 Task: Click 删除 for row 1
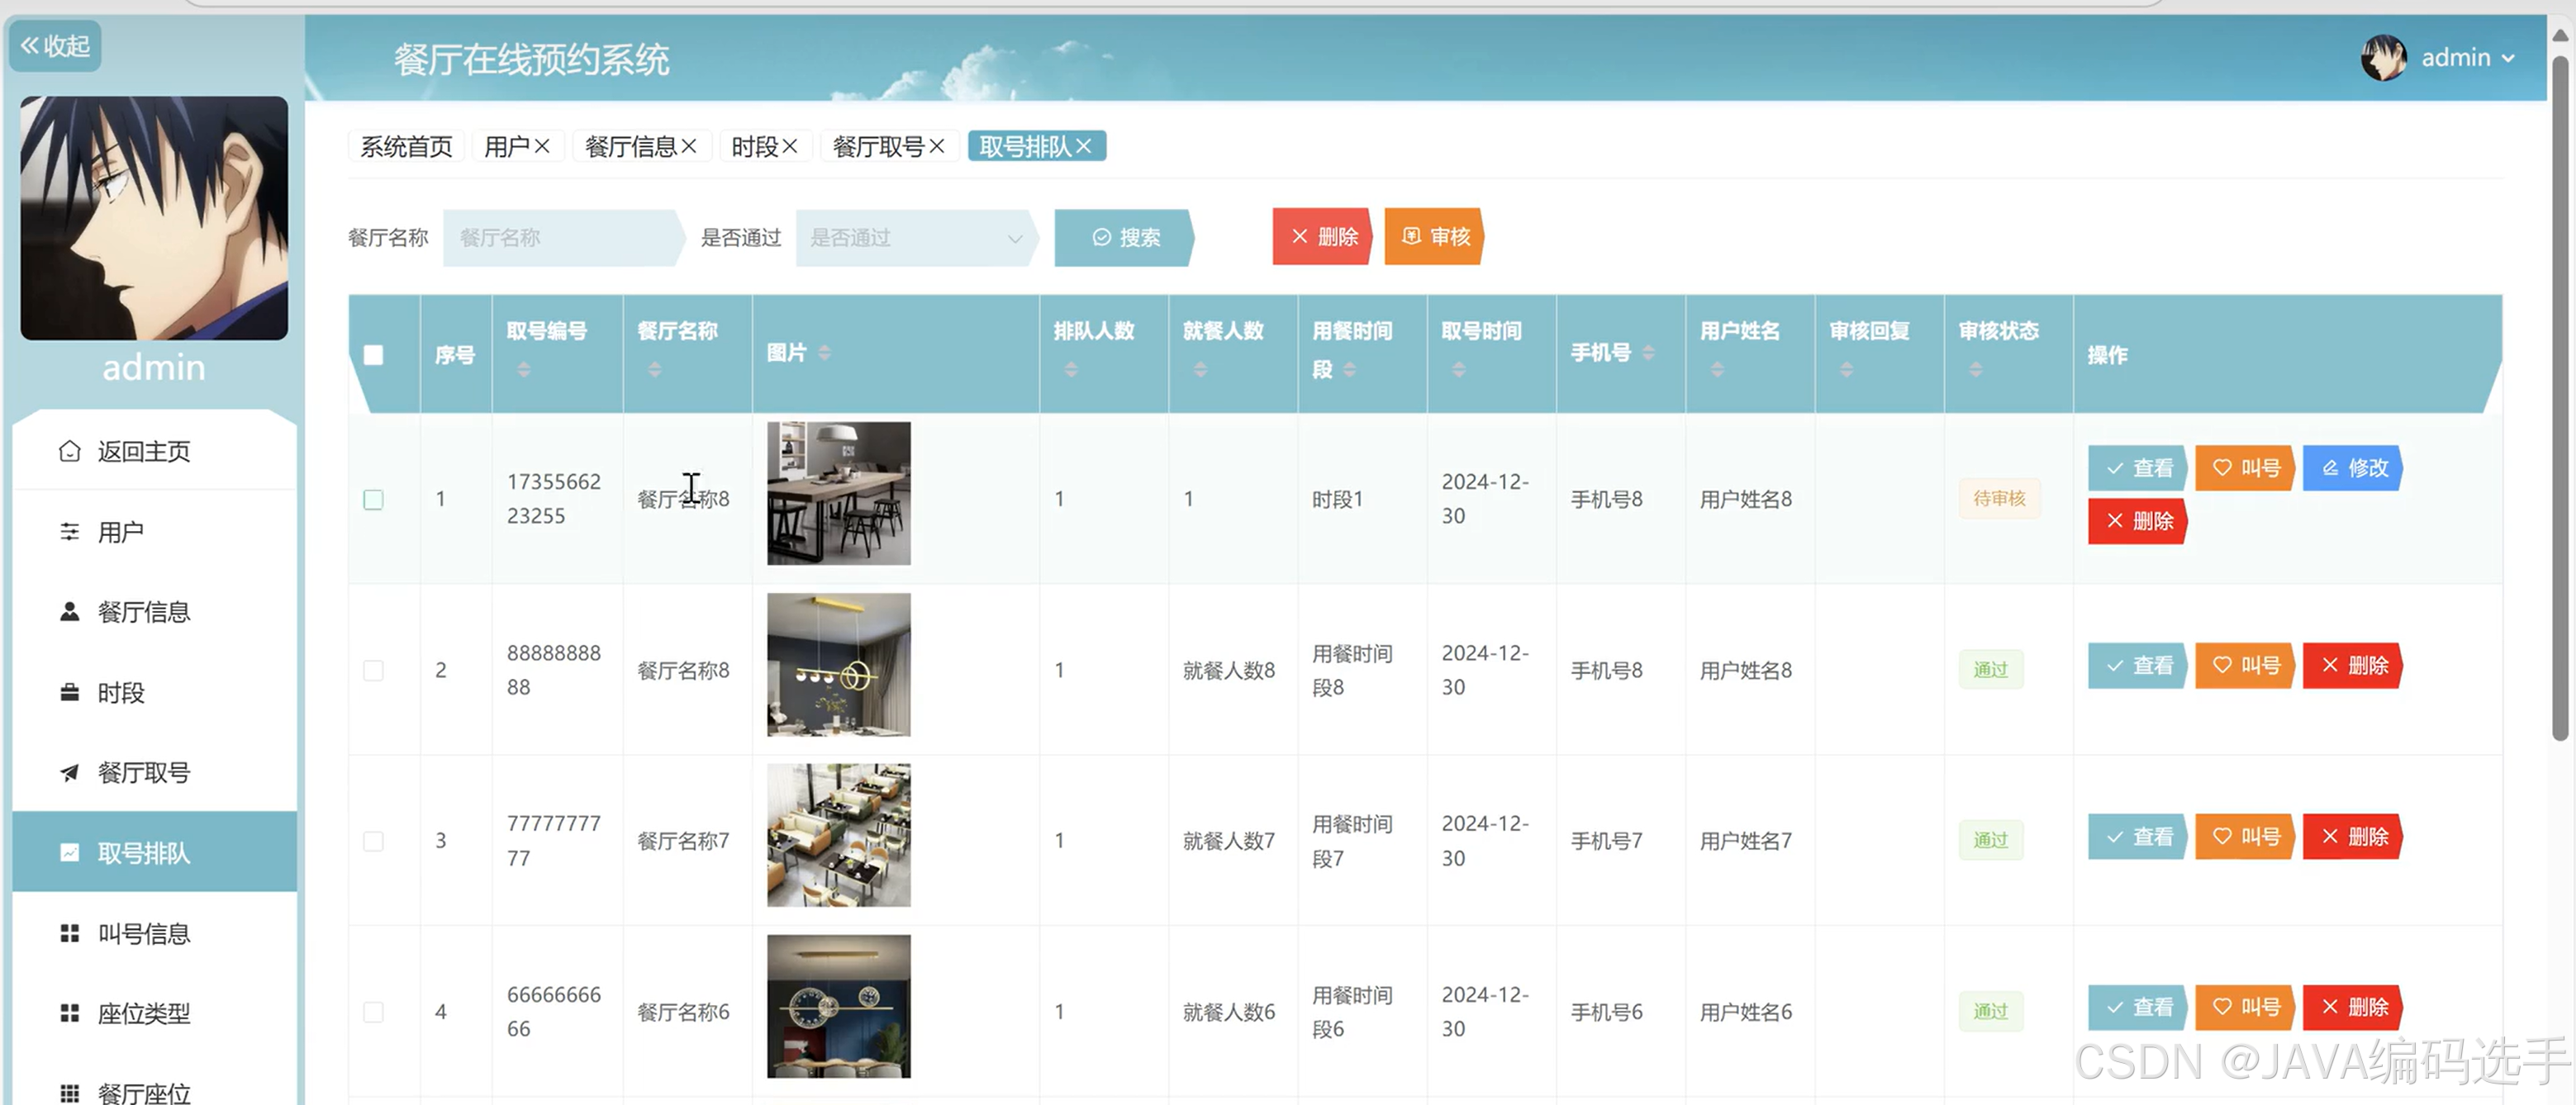pyautogui.click(x=2138, y=521)
